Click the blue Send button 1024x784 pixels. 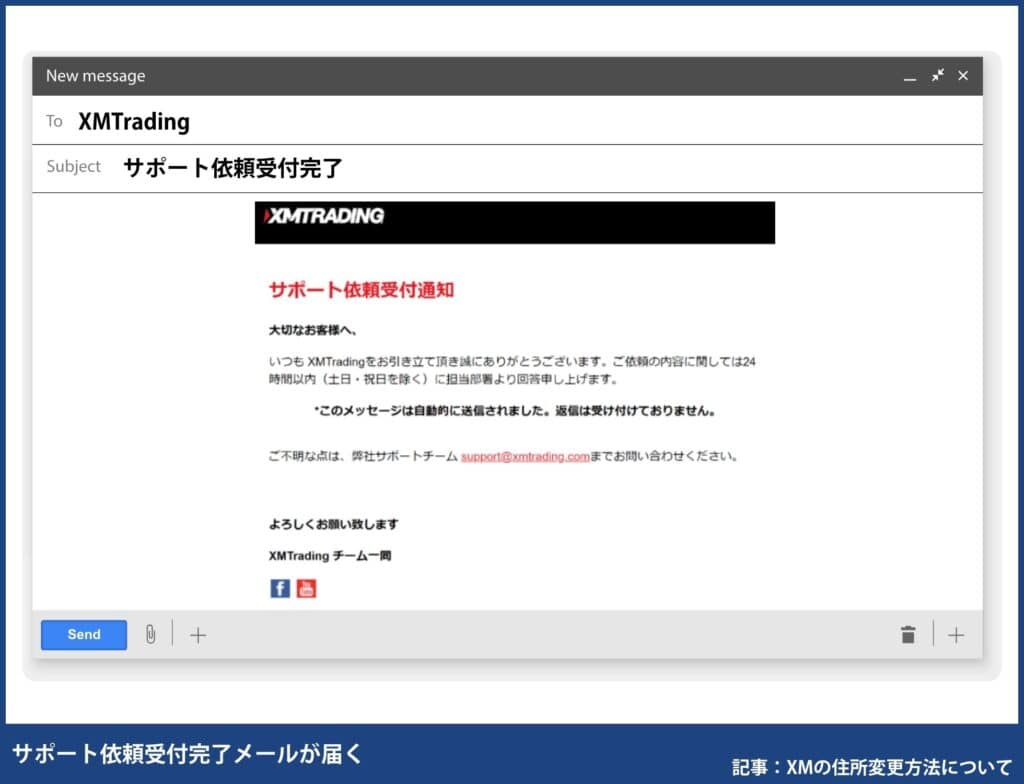point(84,634)
